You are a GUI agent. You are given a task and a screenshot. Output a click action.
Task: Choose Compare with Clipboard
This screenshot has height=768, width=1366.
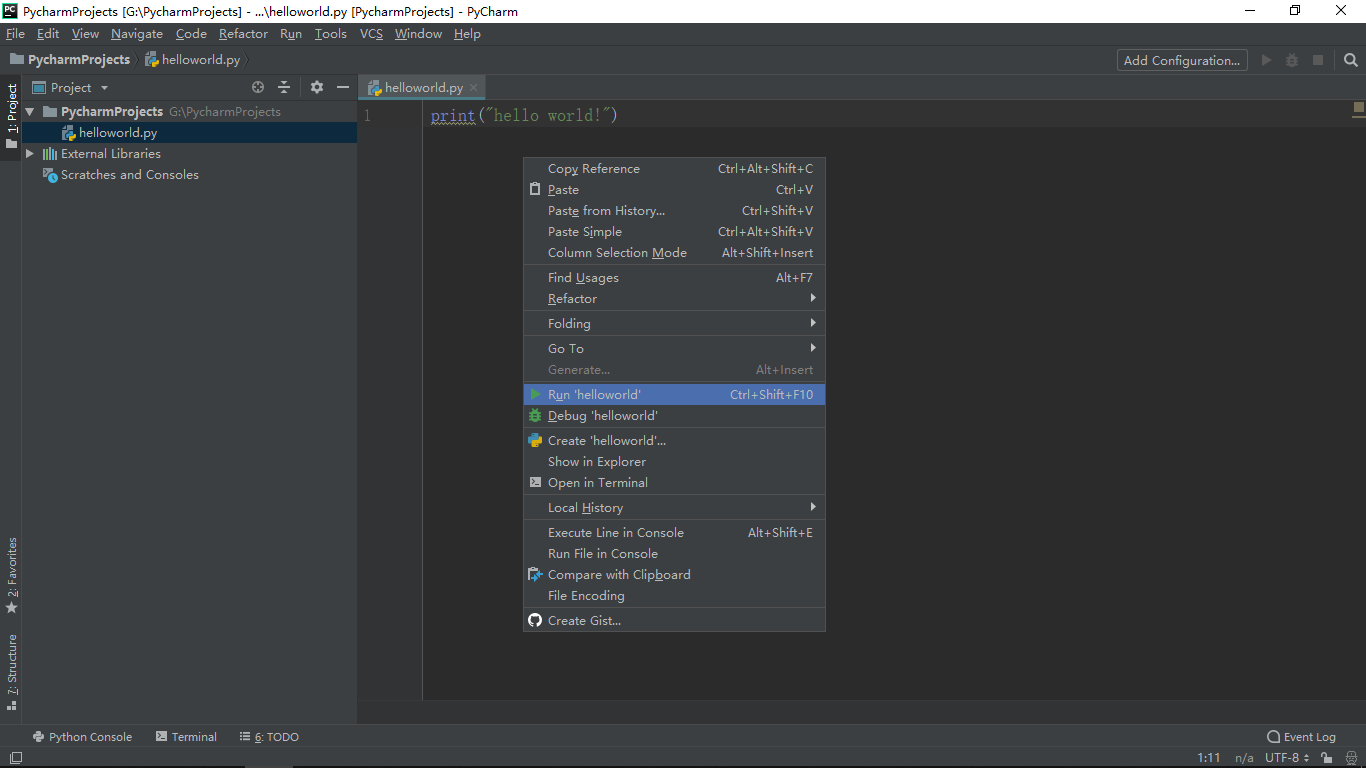[x=674, y=575]
